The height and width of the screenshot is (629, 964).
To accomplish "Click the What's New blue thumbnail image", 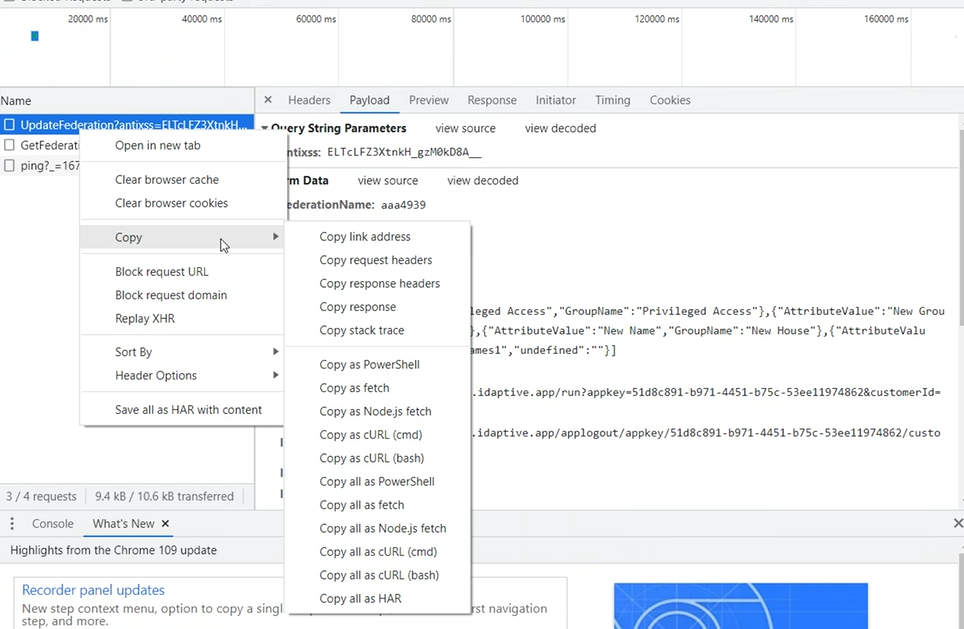I will [741, 606].
